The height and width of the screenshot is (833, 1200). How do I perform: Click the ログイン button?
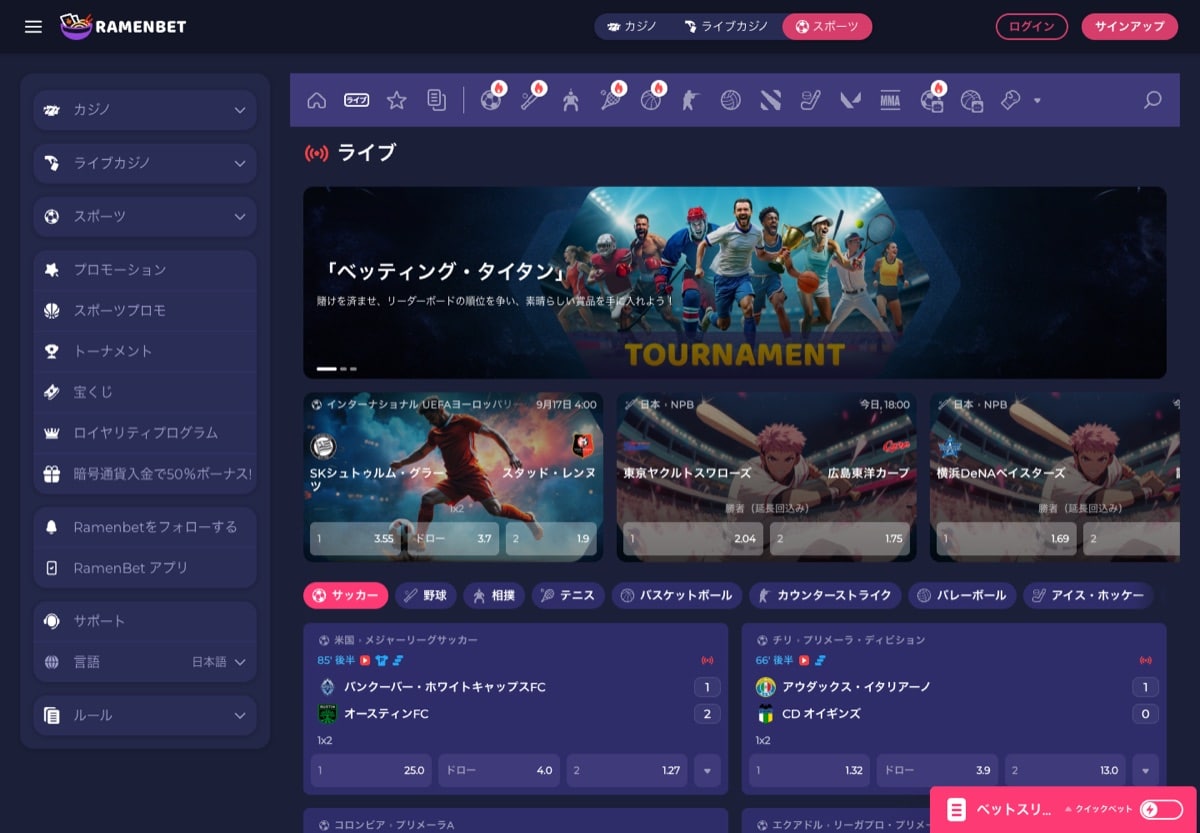pyautogui.click(x=1032, y=27)
